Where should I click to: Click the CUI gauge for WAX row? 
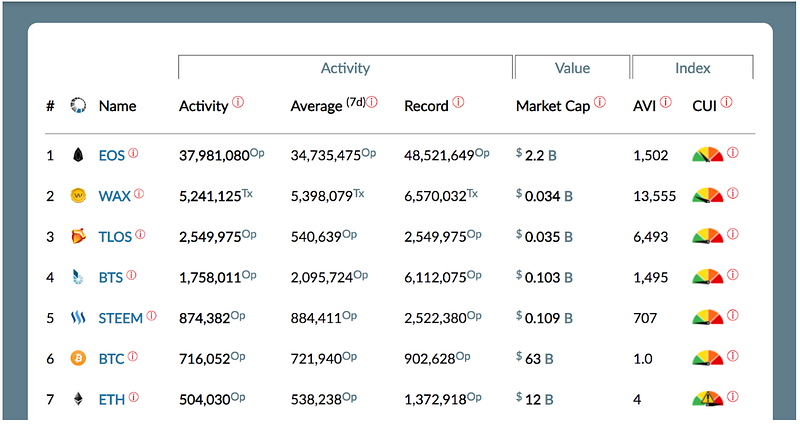707,196
